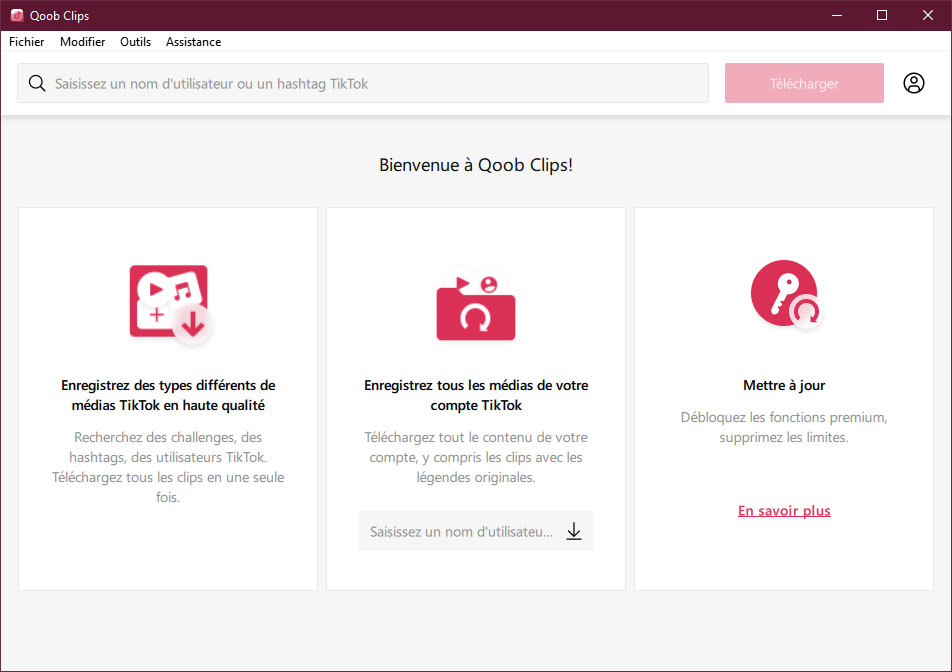Click the download arrow in the username field

click(x=574, y=531)
